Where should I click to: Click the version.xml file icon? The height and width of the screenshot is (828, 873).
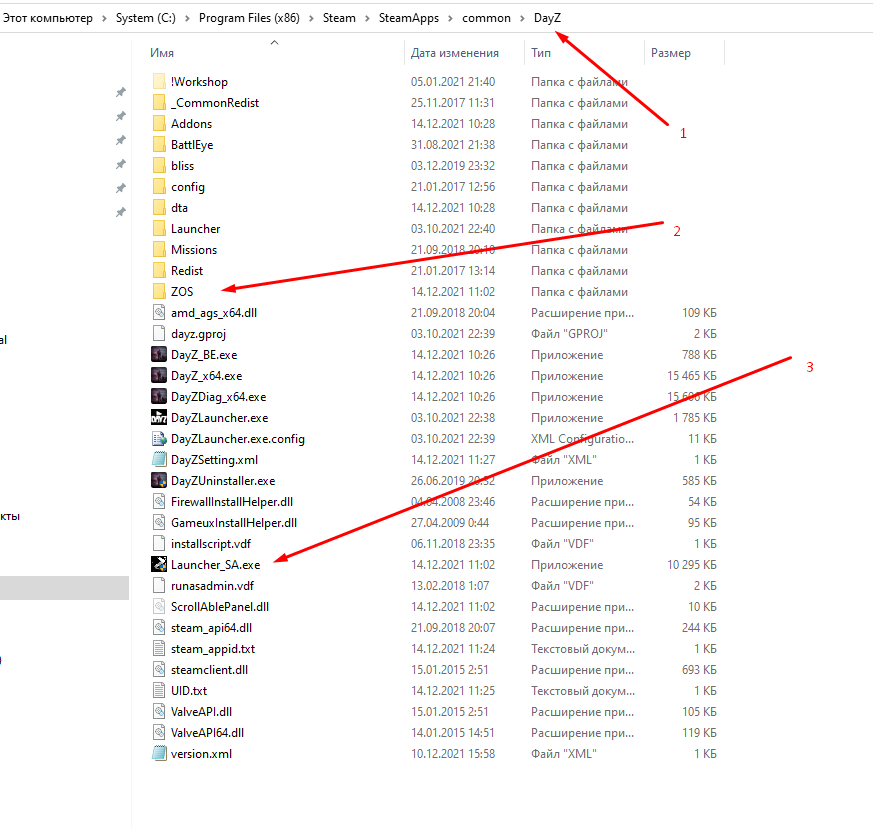pyautogui.click(x=159, y=754)
